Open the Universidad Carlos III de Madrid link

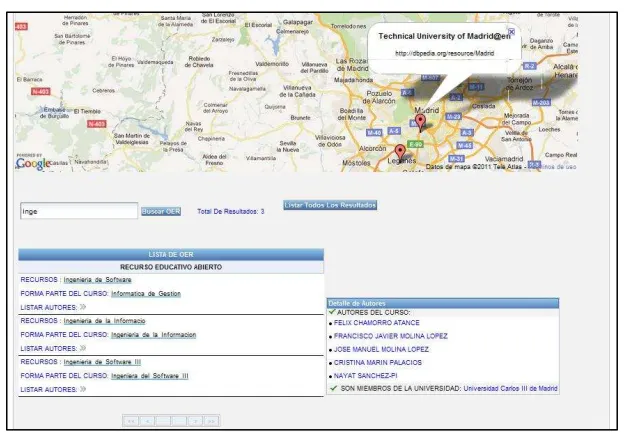click(x=510, y=389)
